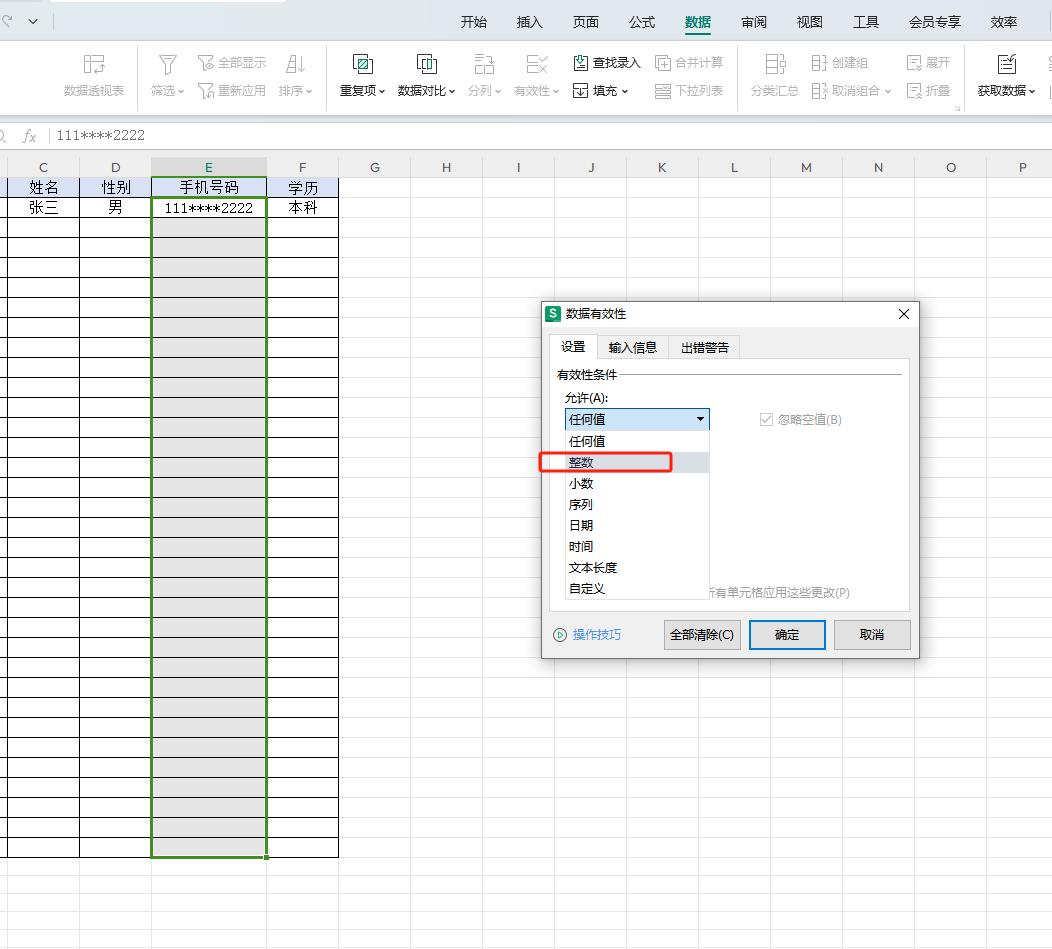Open the 数据透视表 pivot table tool

point(94,76)
